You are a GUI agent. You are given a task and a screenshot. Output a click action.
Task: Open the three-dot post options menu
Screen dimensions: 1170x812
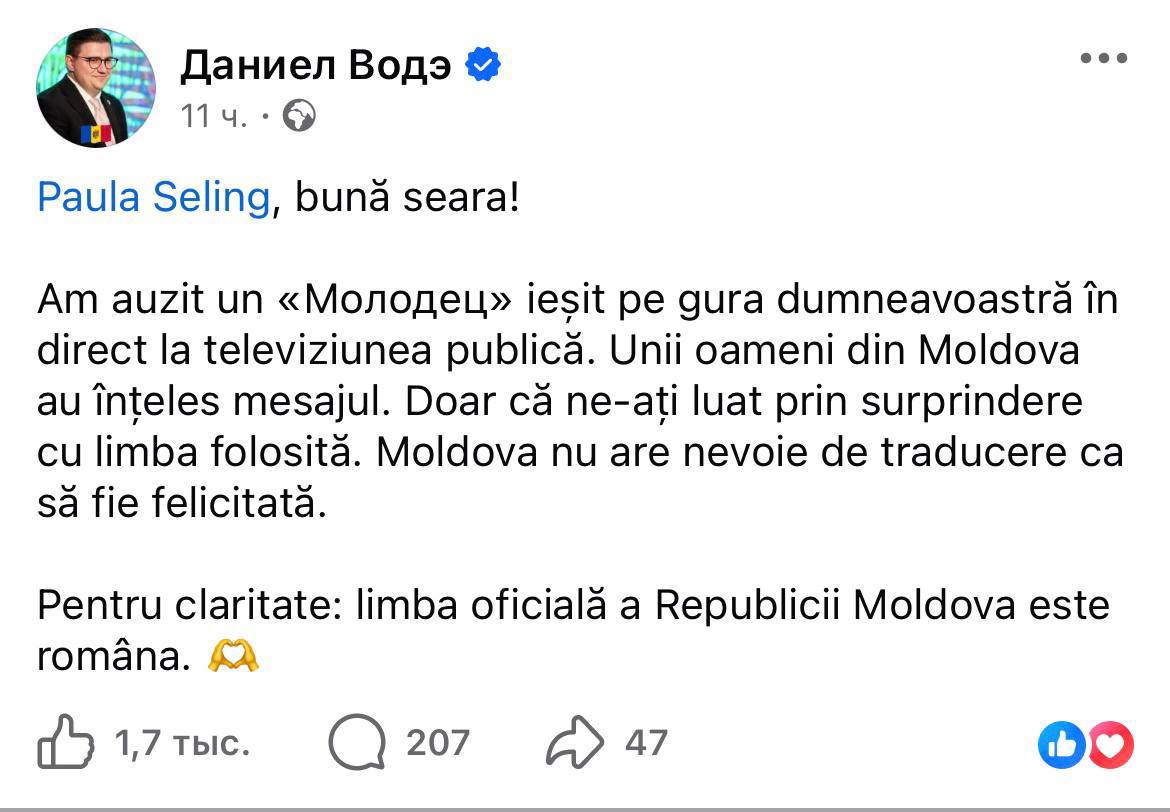pyautogui.click(x=1104, y=59)
